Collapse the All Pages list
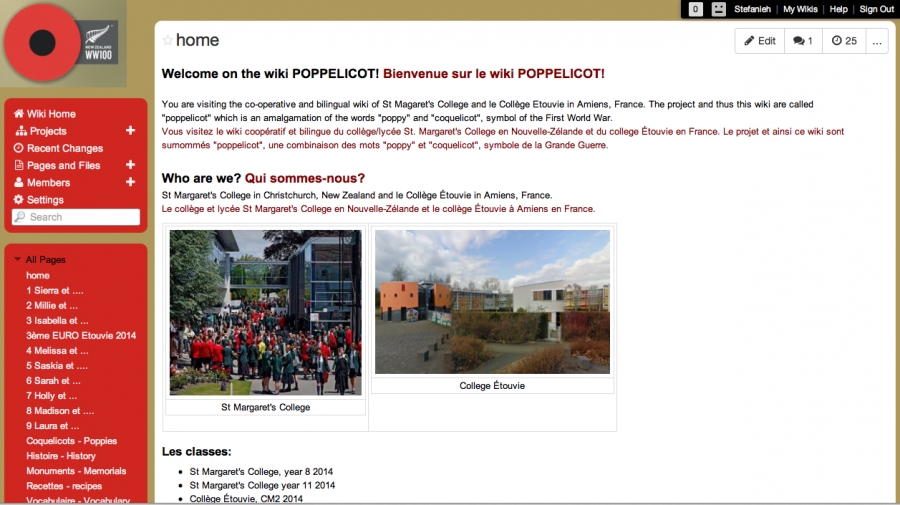This screenshot has width=900, height=505. [x=17, y=259]
